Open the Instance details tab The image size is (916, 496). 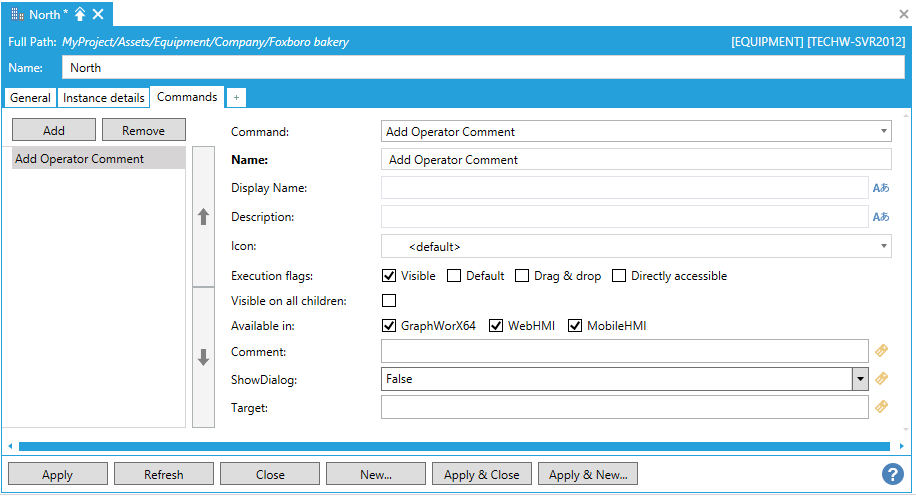103,98
